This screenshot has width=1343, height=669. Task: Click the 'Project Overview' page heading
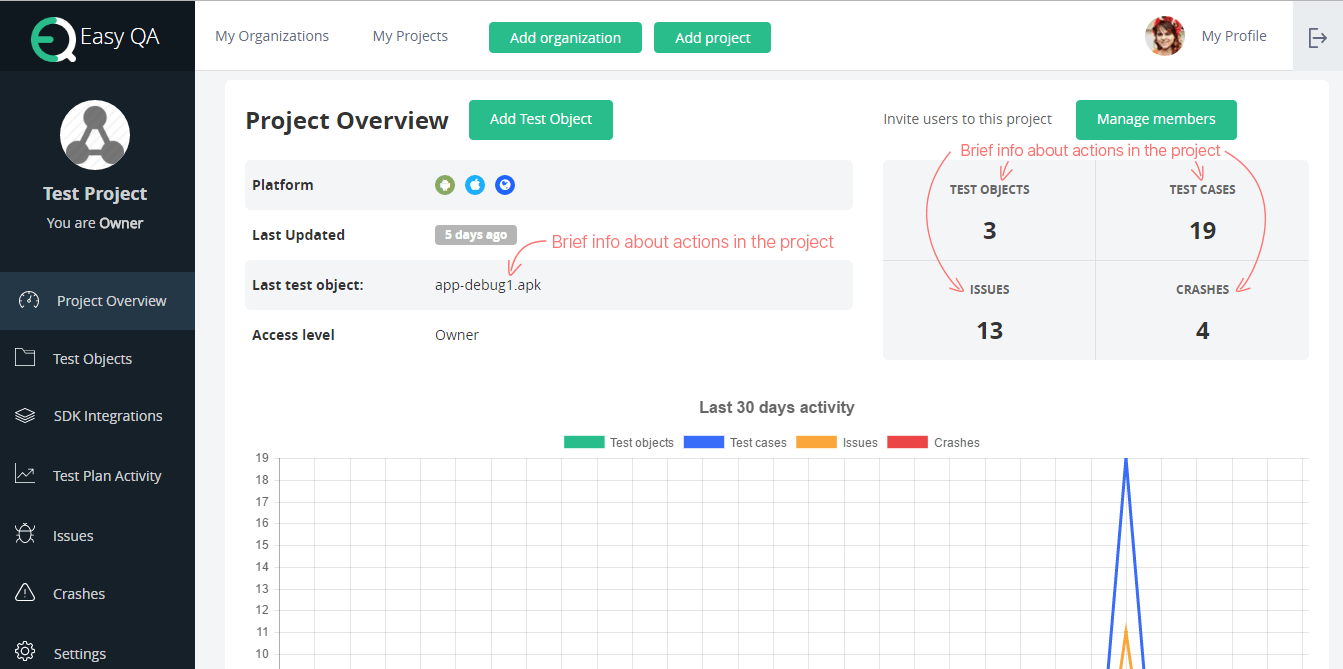coord(347,120)
